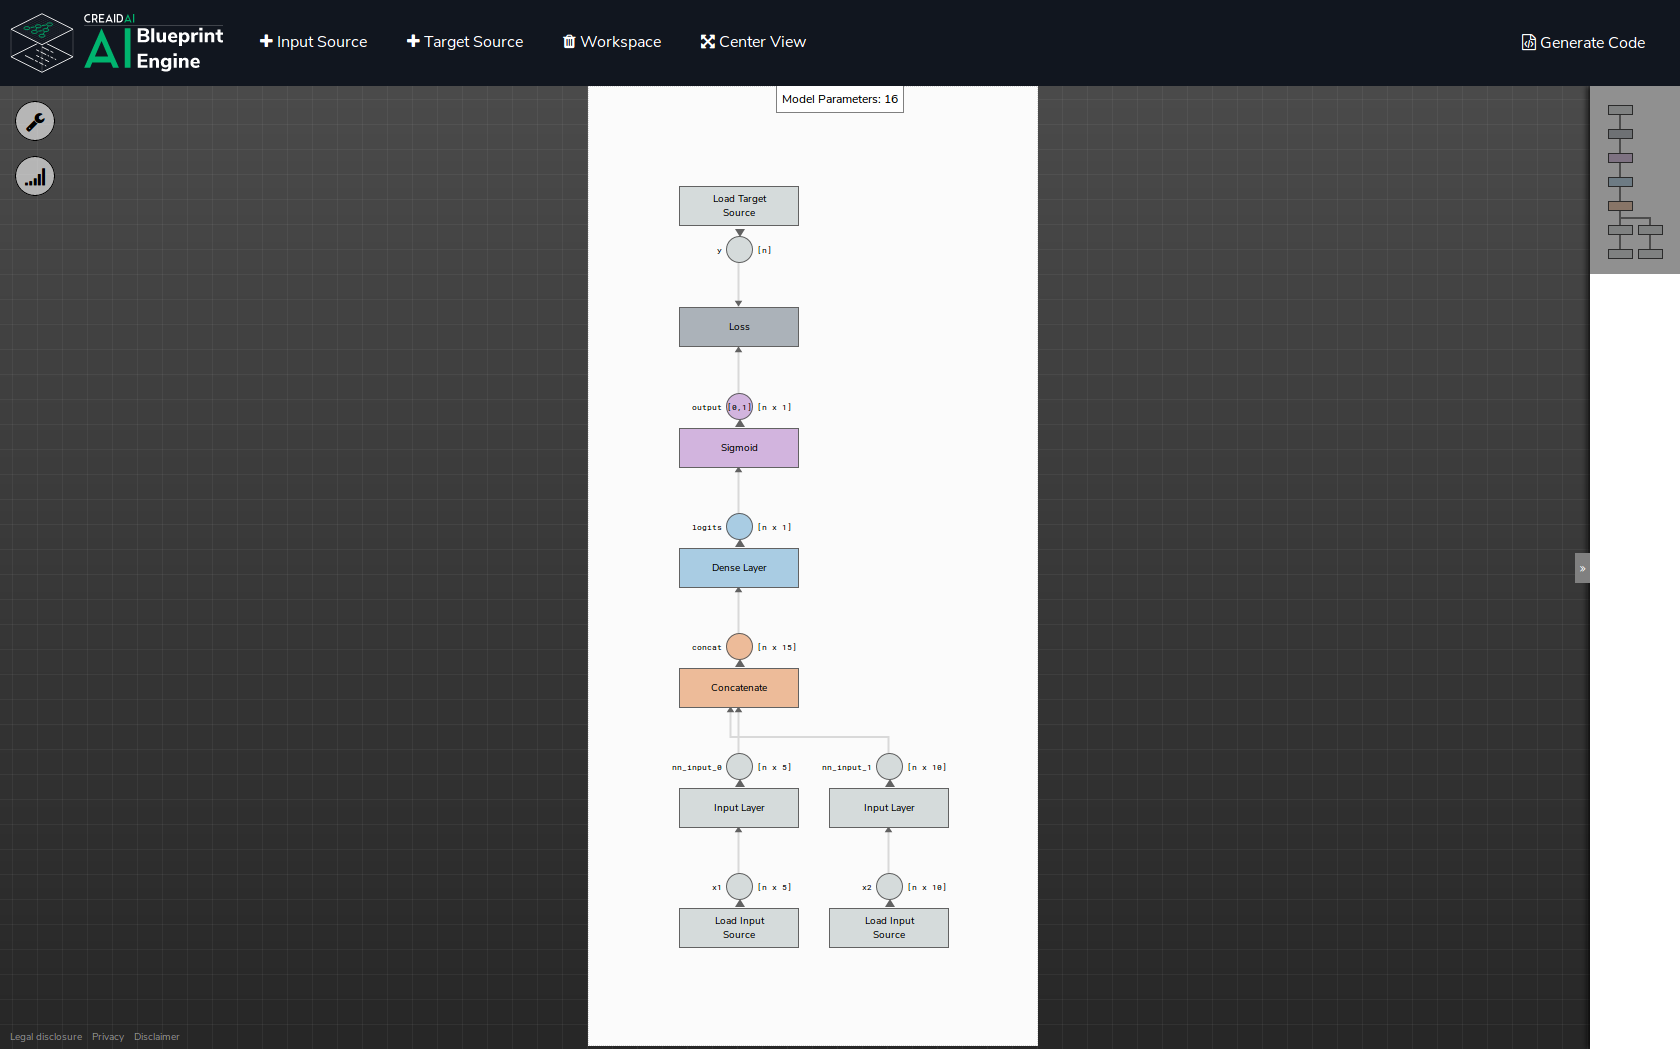Click the trash icon beside Workspace

(568, 41)
